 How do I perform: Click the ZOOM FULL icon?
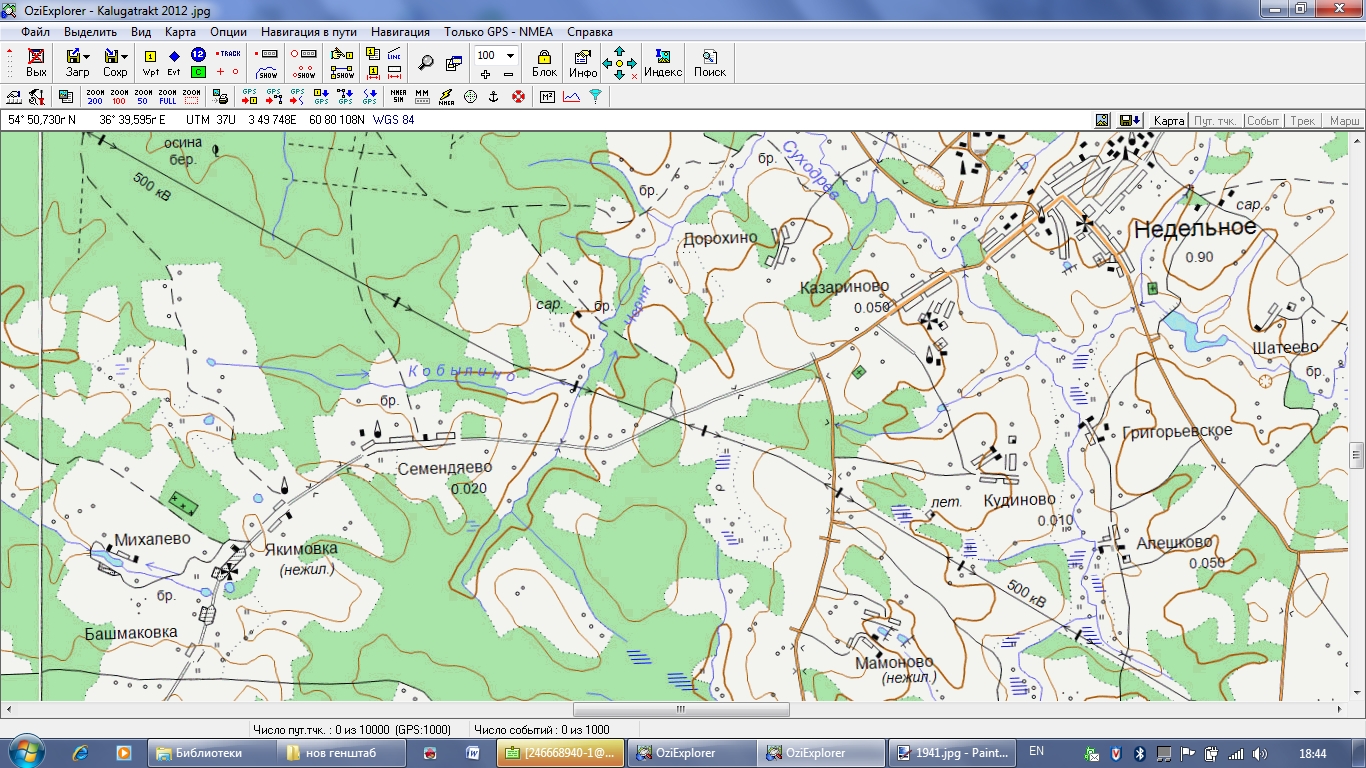[167, 97]
